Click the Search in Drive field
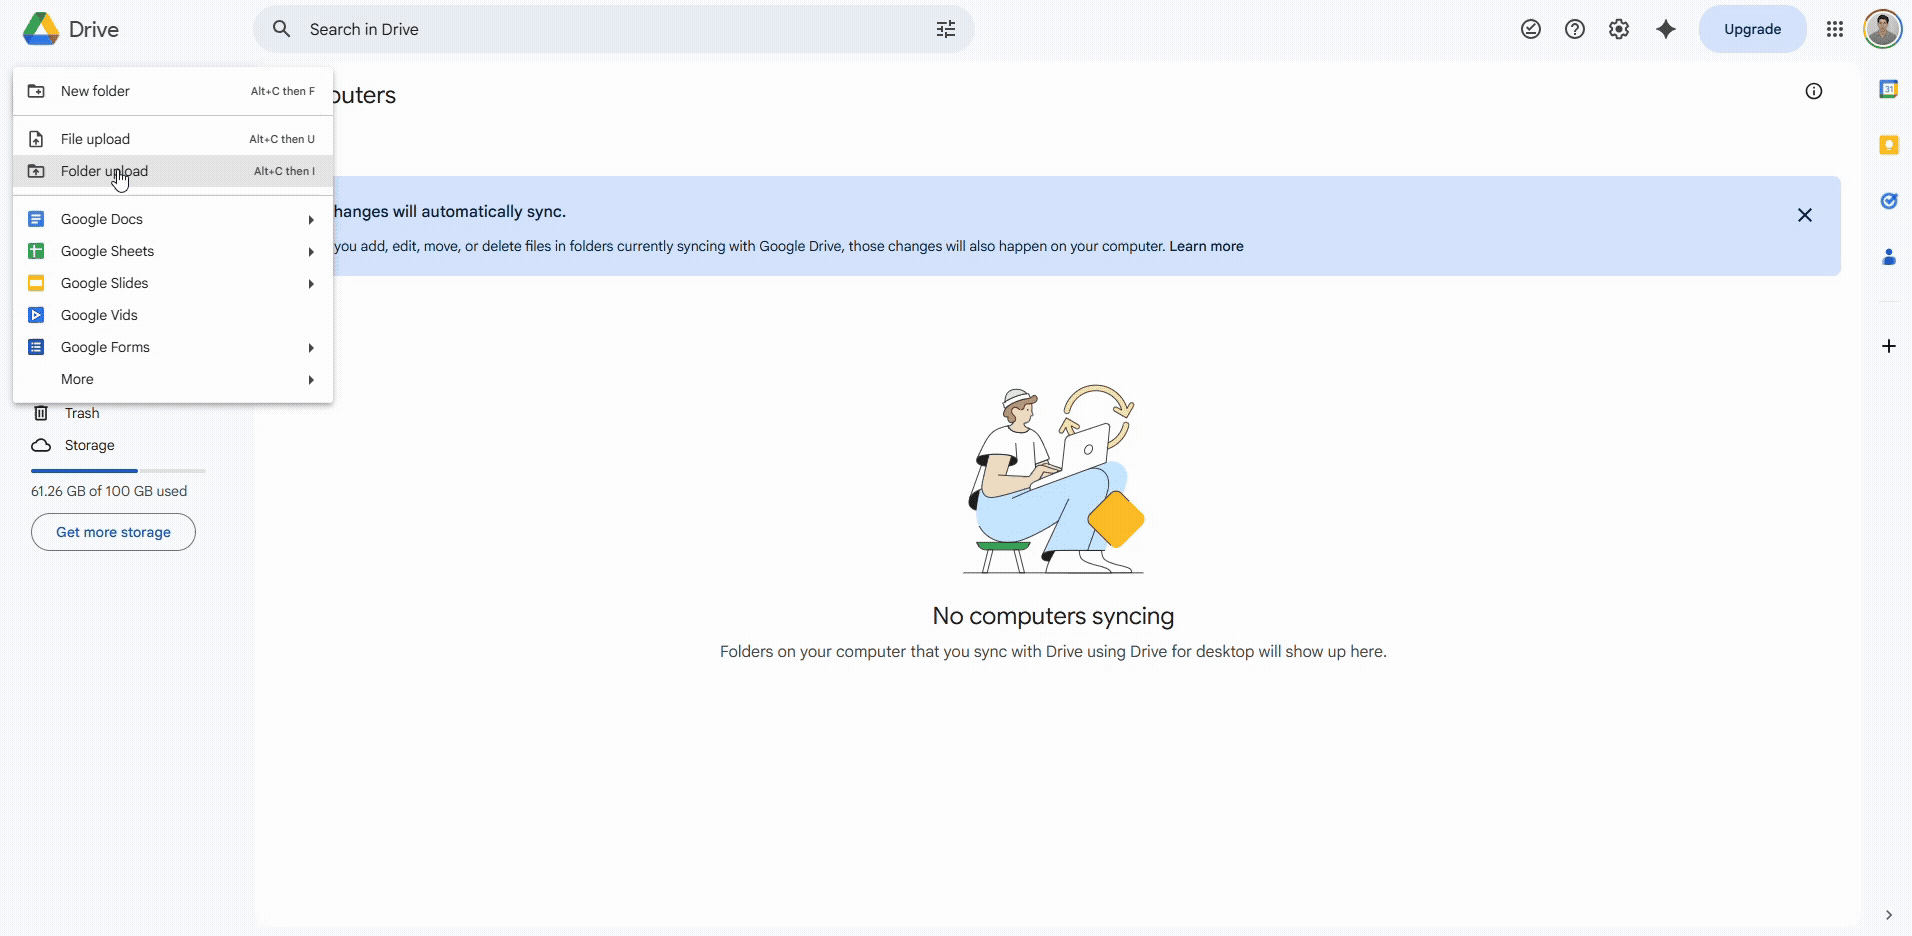Image resolution: width=1912 pixels, height=936 pixels. click(x=614, y=29)
